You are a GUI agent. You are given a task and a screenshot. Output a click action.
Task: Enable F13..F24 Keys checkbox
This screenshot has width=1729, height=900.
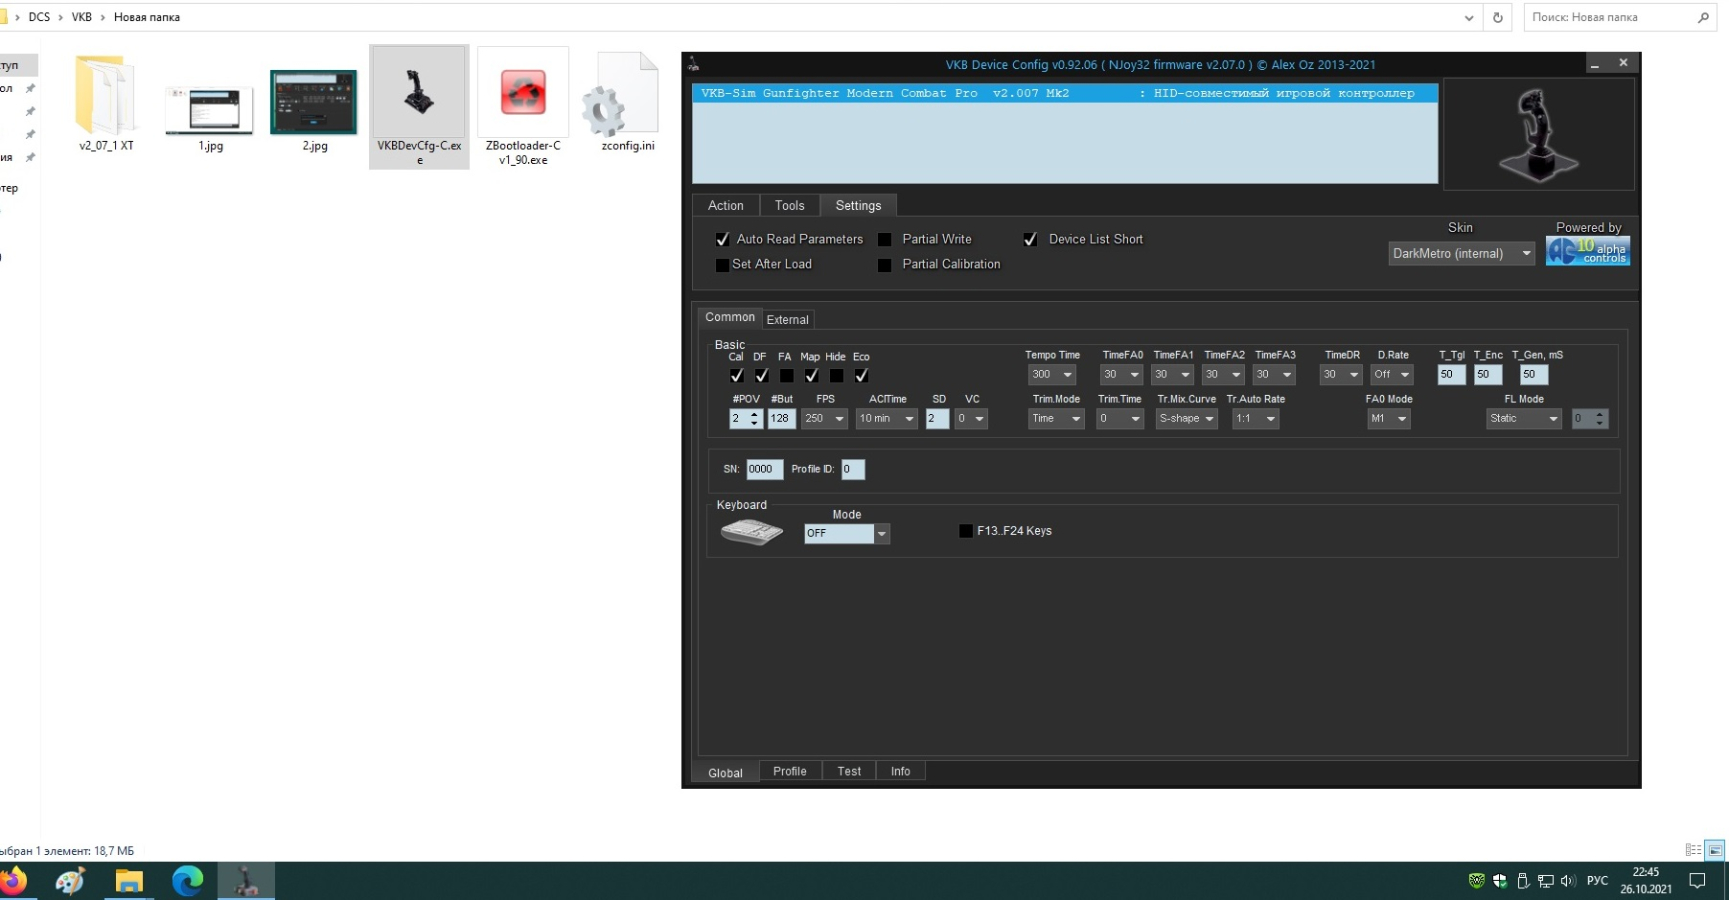coord(966,531)
